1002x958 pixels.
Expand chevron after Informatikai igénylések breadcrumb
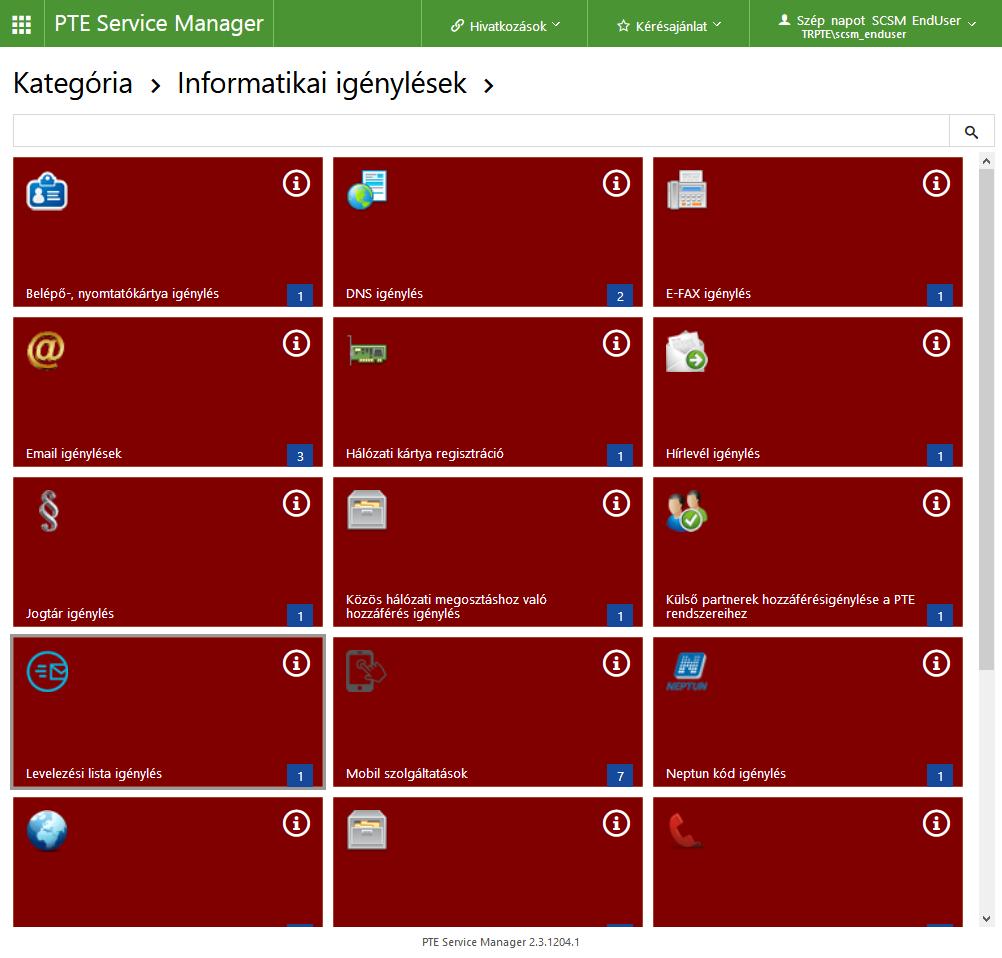(489, 86)
